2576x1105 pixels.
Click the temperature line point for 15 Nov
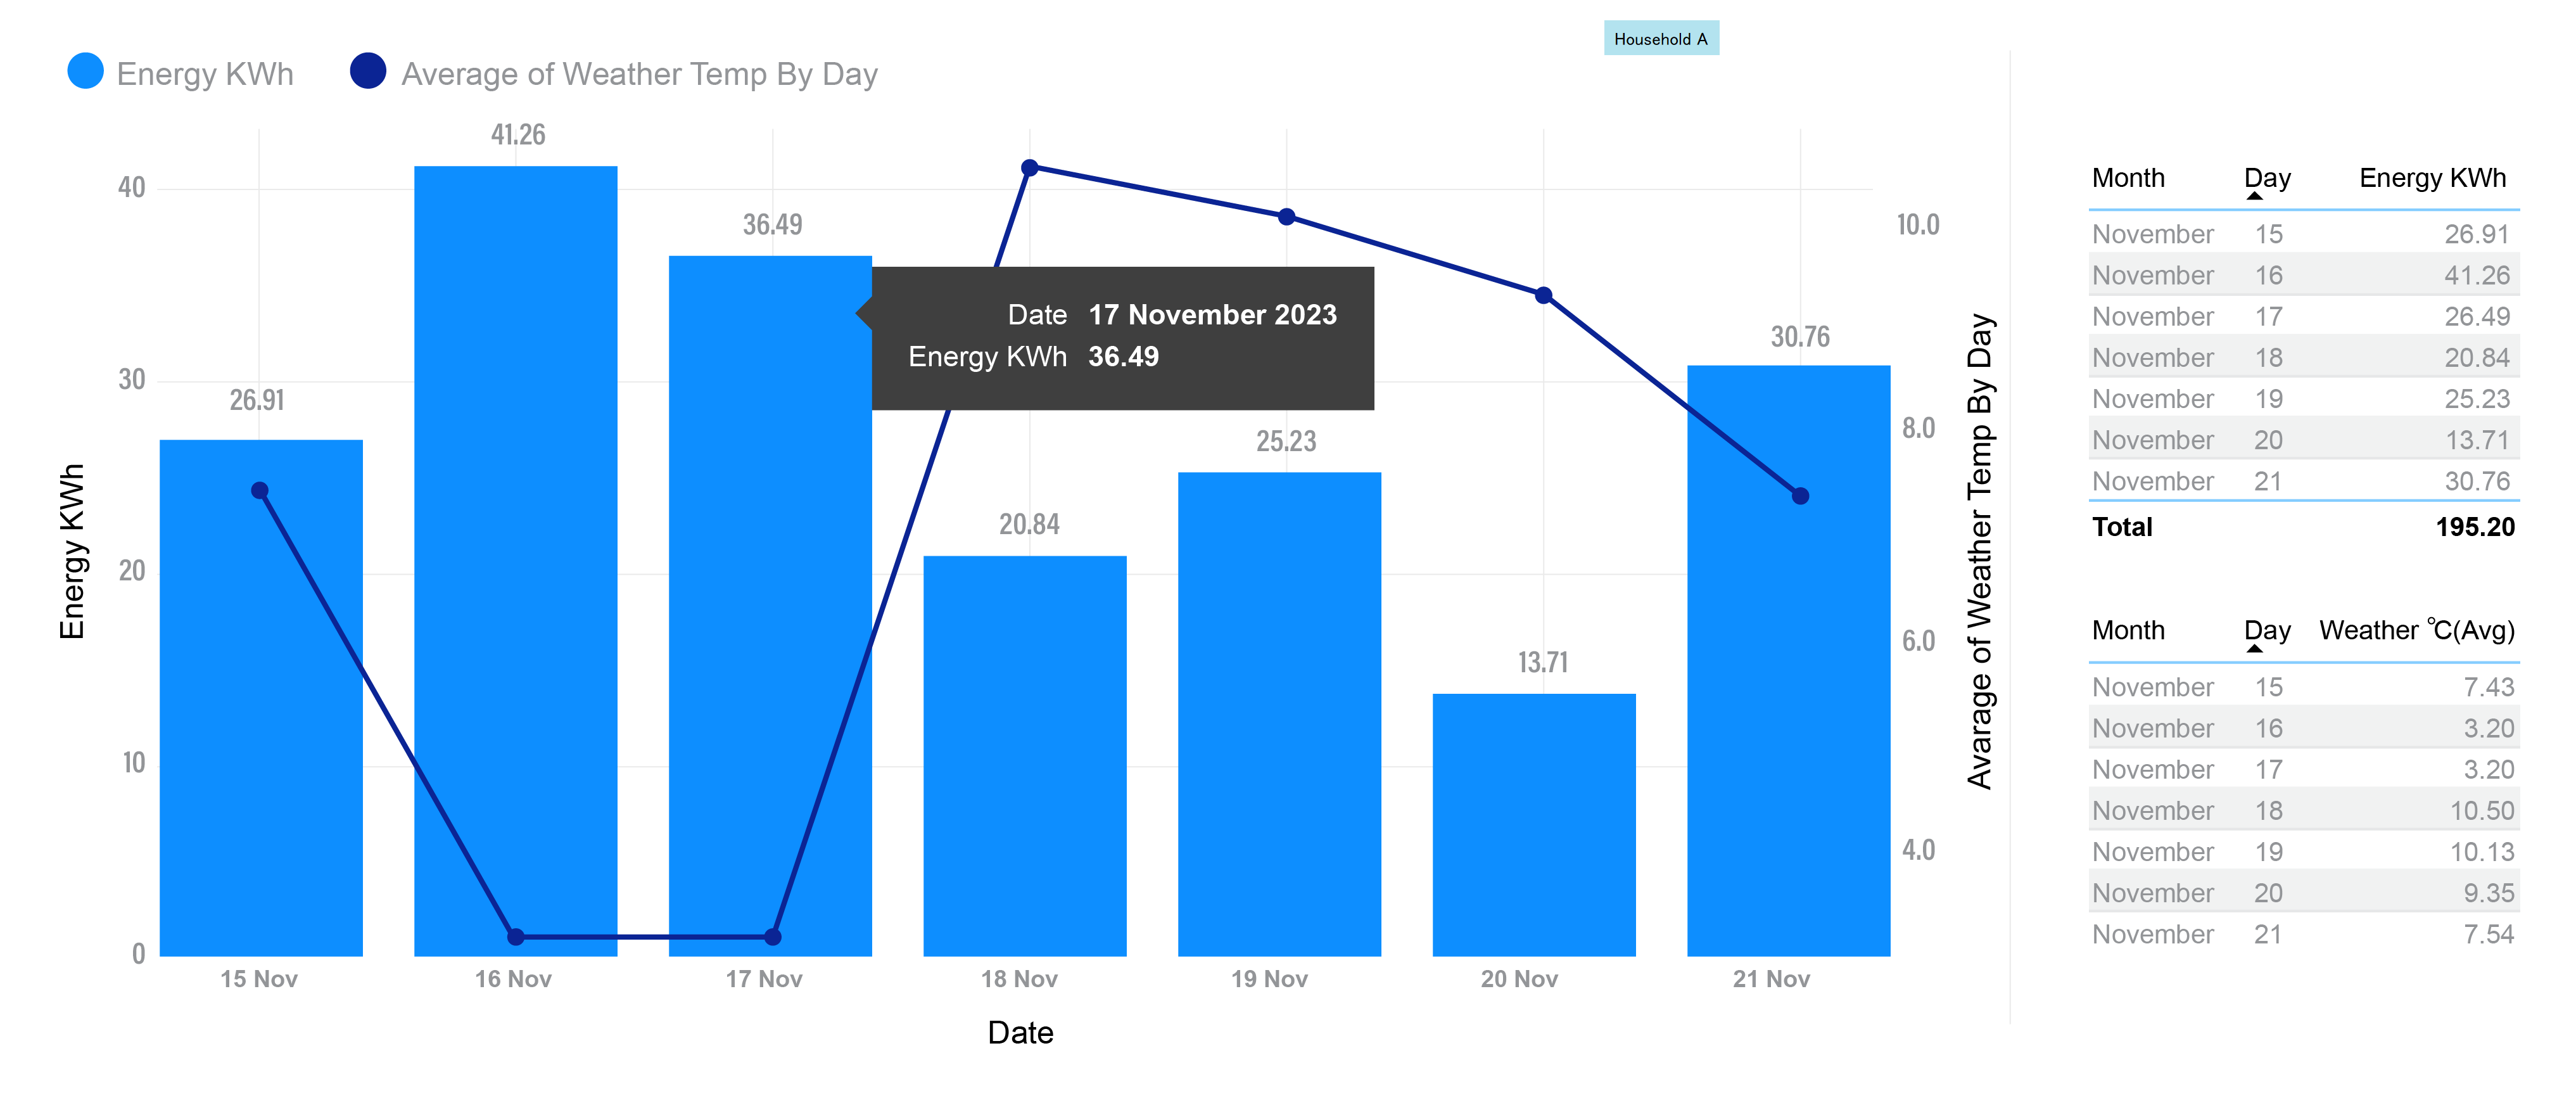pyautogui.click(x=260, y=491)
